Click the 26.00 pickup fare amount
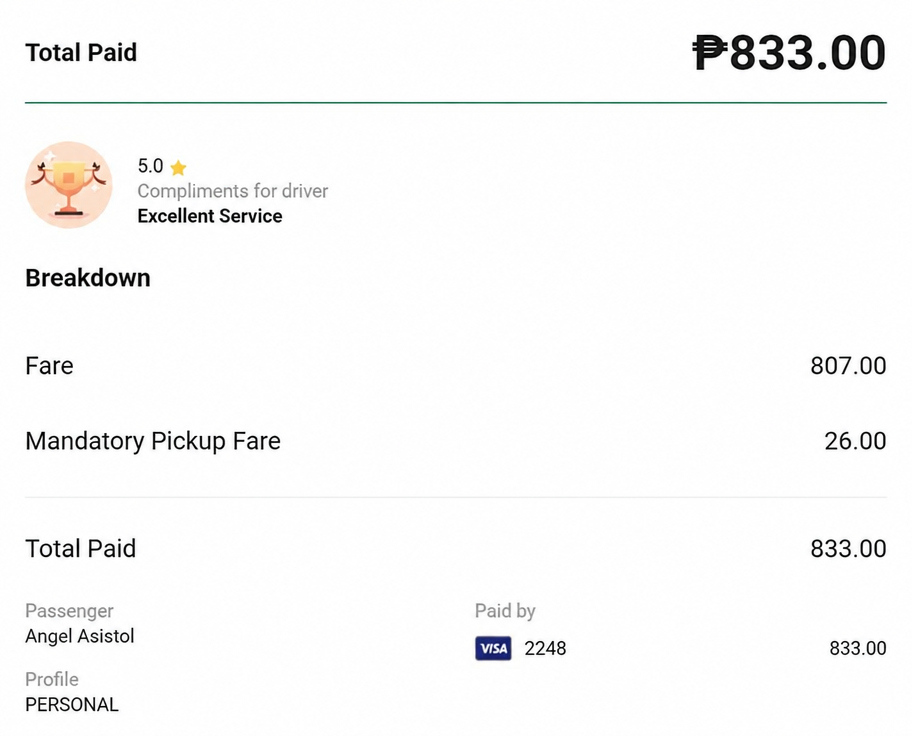Image resolution: width=912 pixels, height=736 pixels. tap(855, 441)
